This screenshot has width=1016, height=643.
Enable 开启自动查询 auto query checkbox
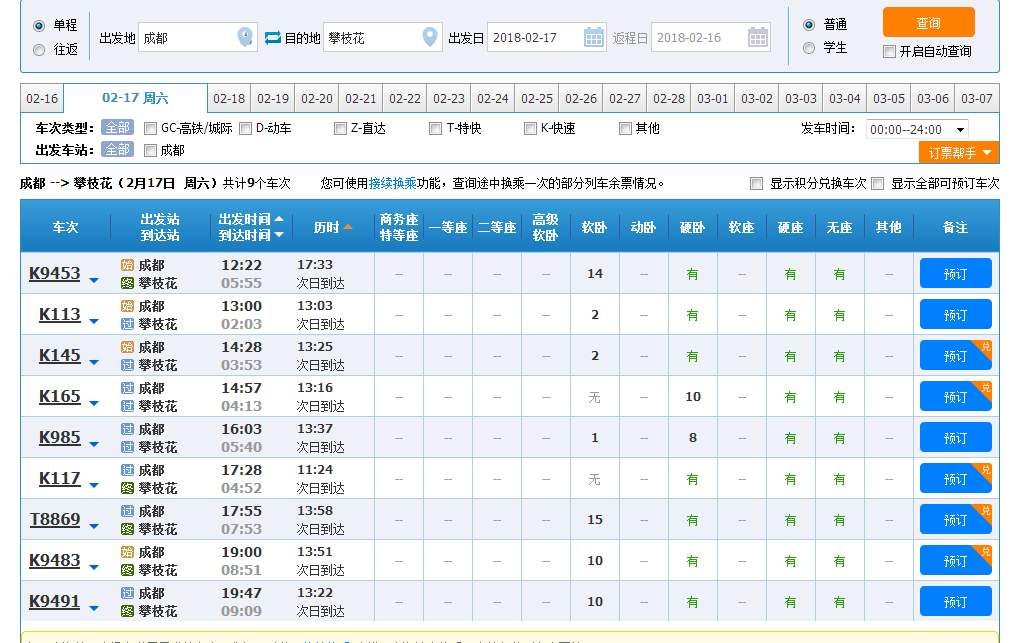[x=889, y=52]
